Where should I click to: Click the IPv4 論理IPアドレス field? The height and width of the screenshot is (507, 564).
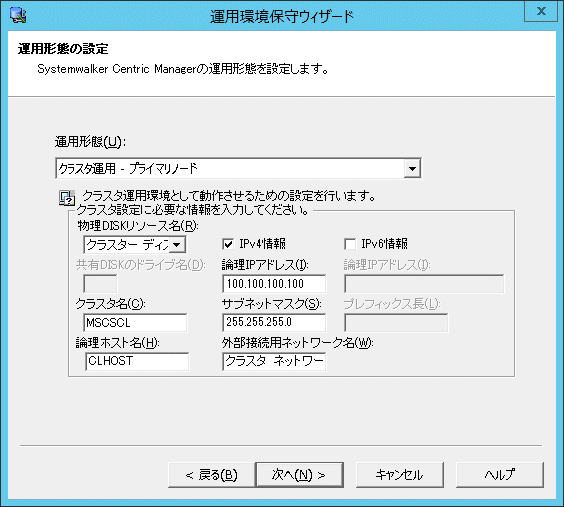274,284
